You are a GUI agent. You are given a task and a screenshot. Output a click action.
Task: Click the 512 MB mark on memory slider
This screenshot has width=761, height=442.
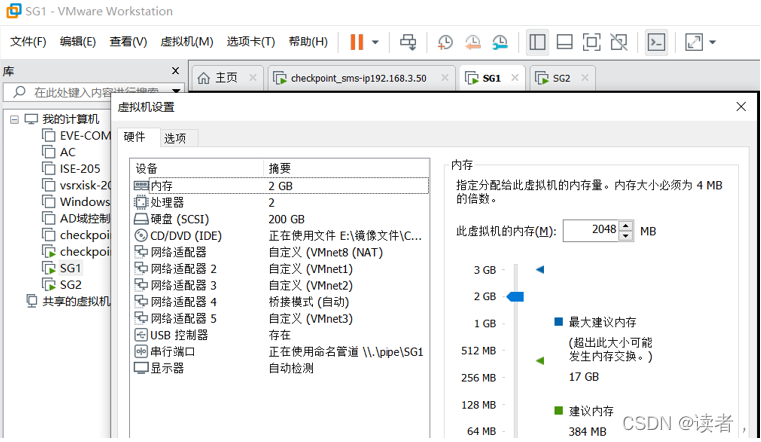pos(479,351)
